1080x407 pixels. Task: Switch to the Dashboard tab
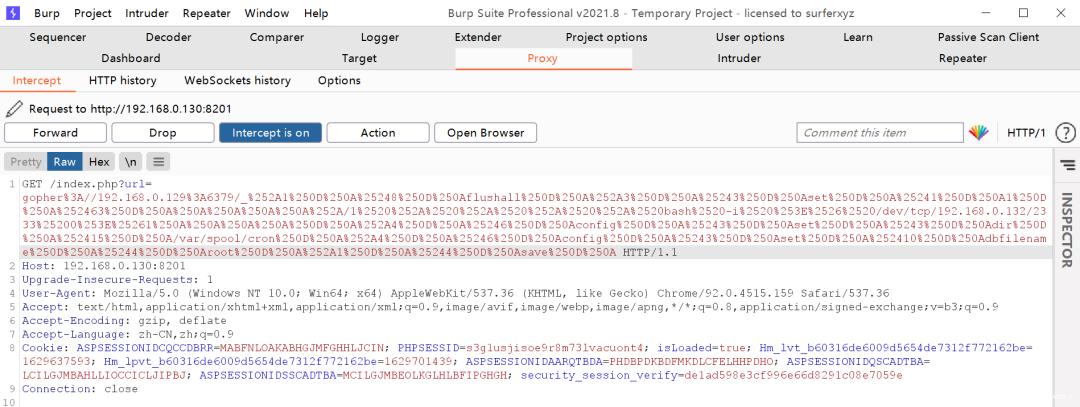click(131, 59)
